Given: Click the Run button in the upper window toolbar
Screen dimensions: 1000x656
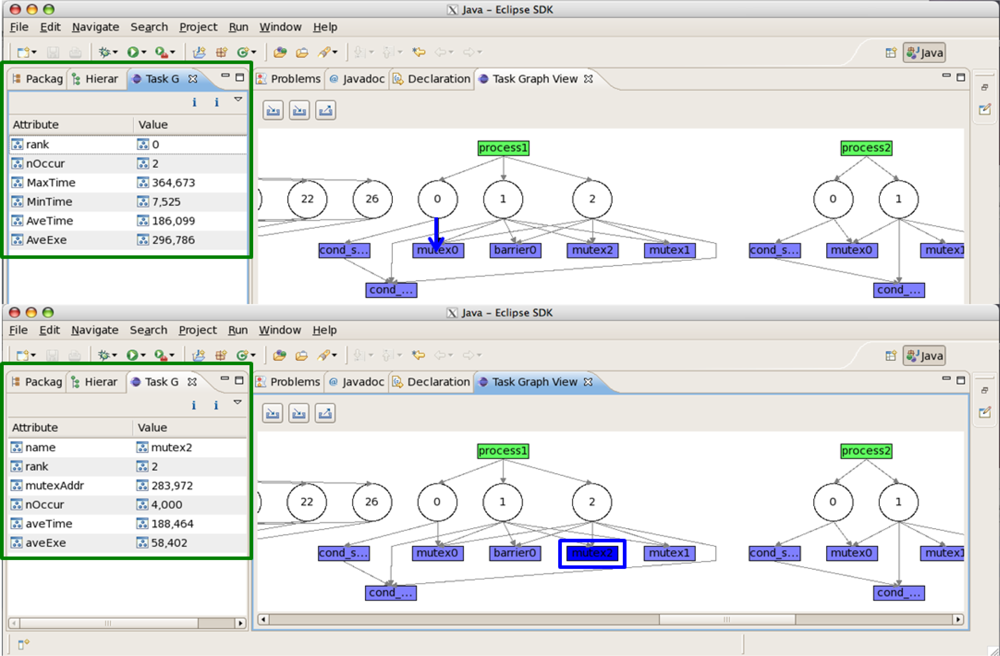Looking at the screenshot, I should 132,52.
